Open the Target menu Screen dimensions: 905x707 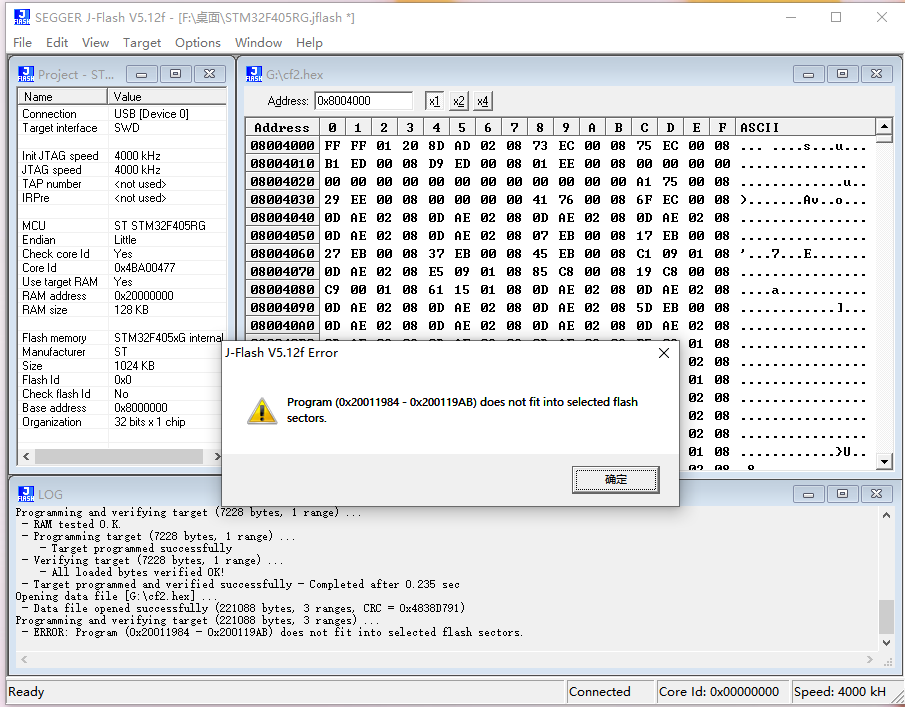pos(142,42)
